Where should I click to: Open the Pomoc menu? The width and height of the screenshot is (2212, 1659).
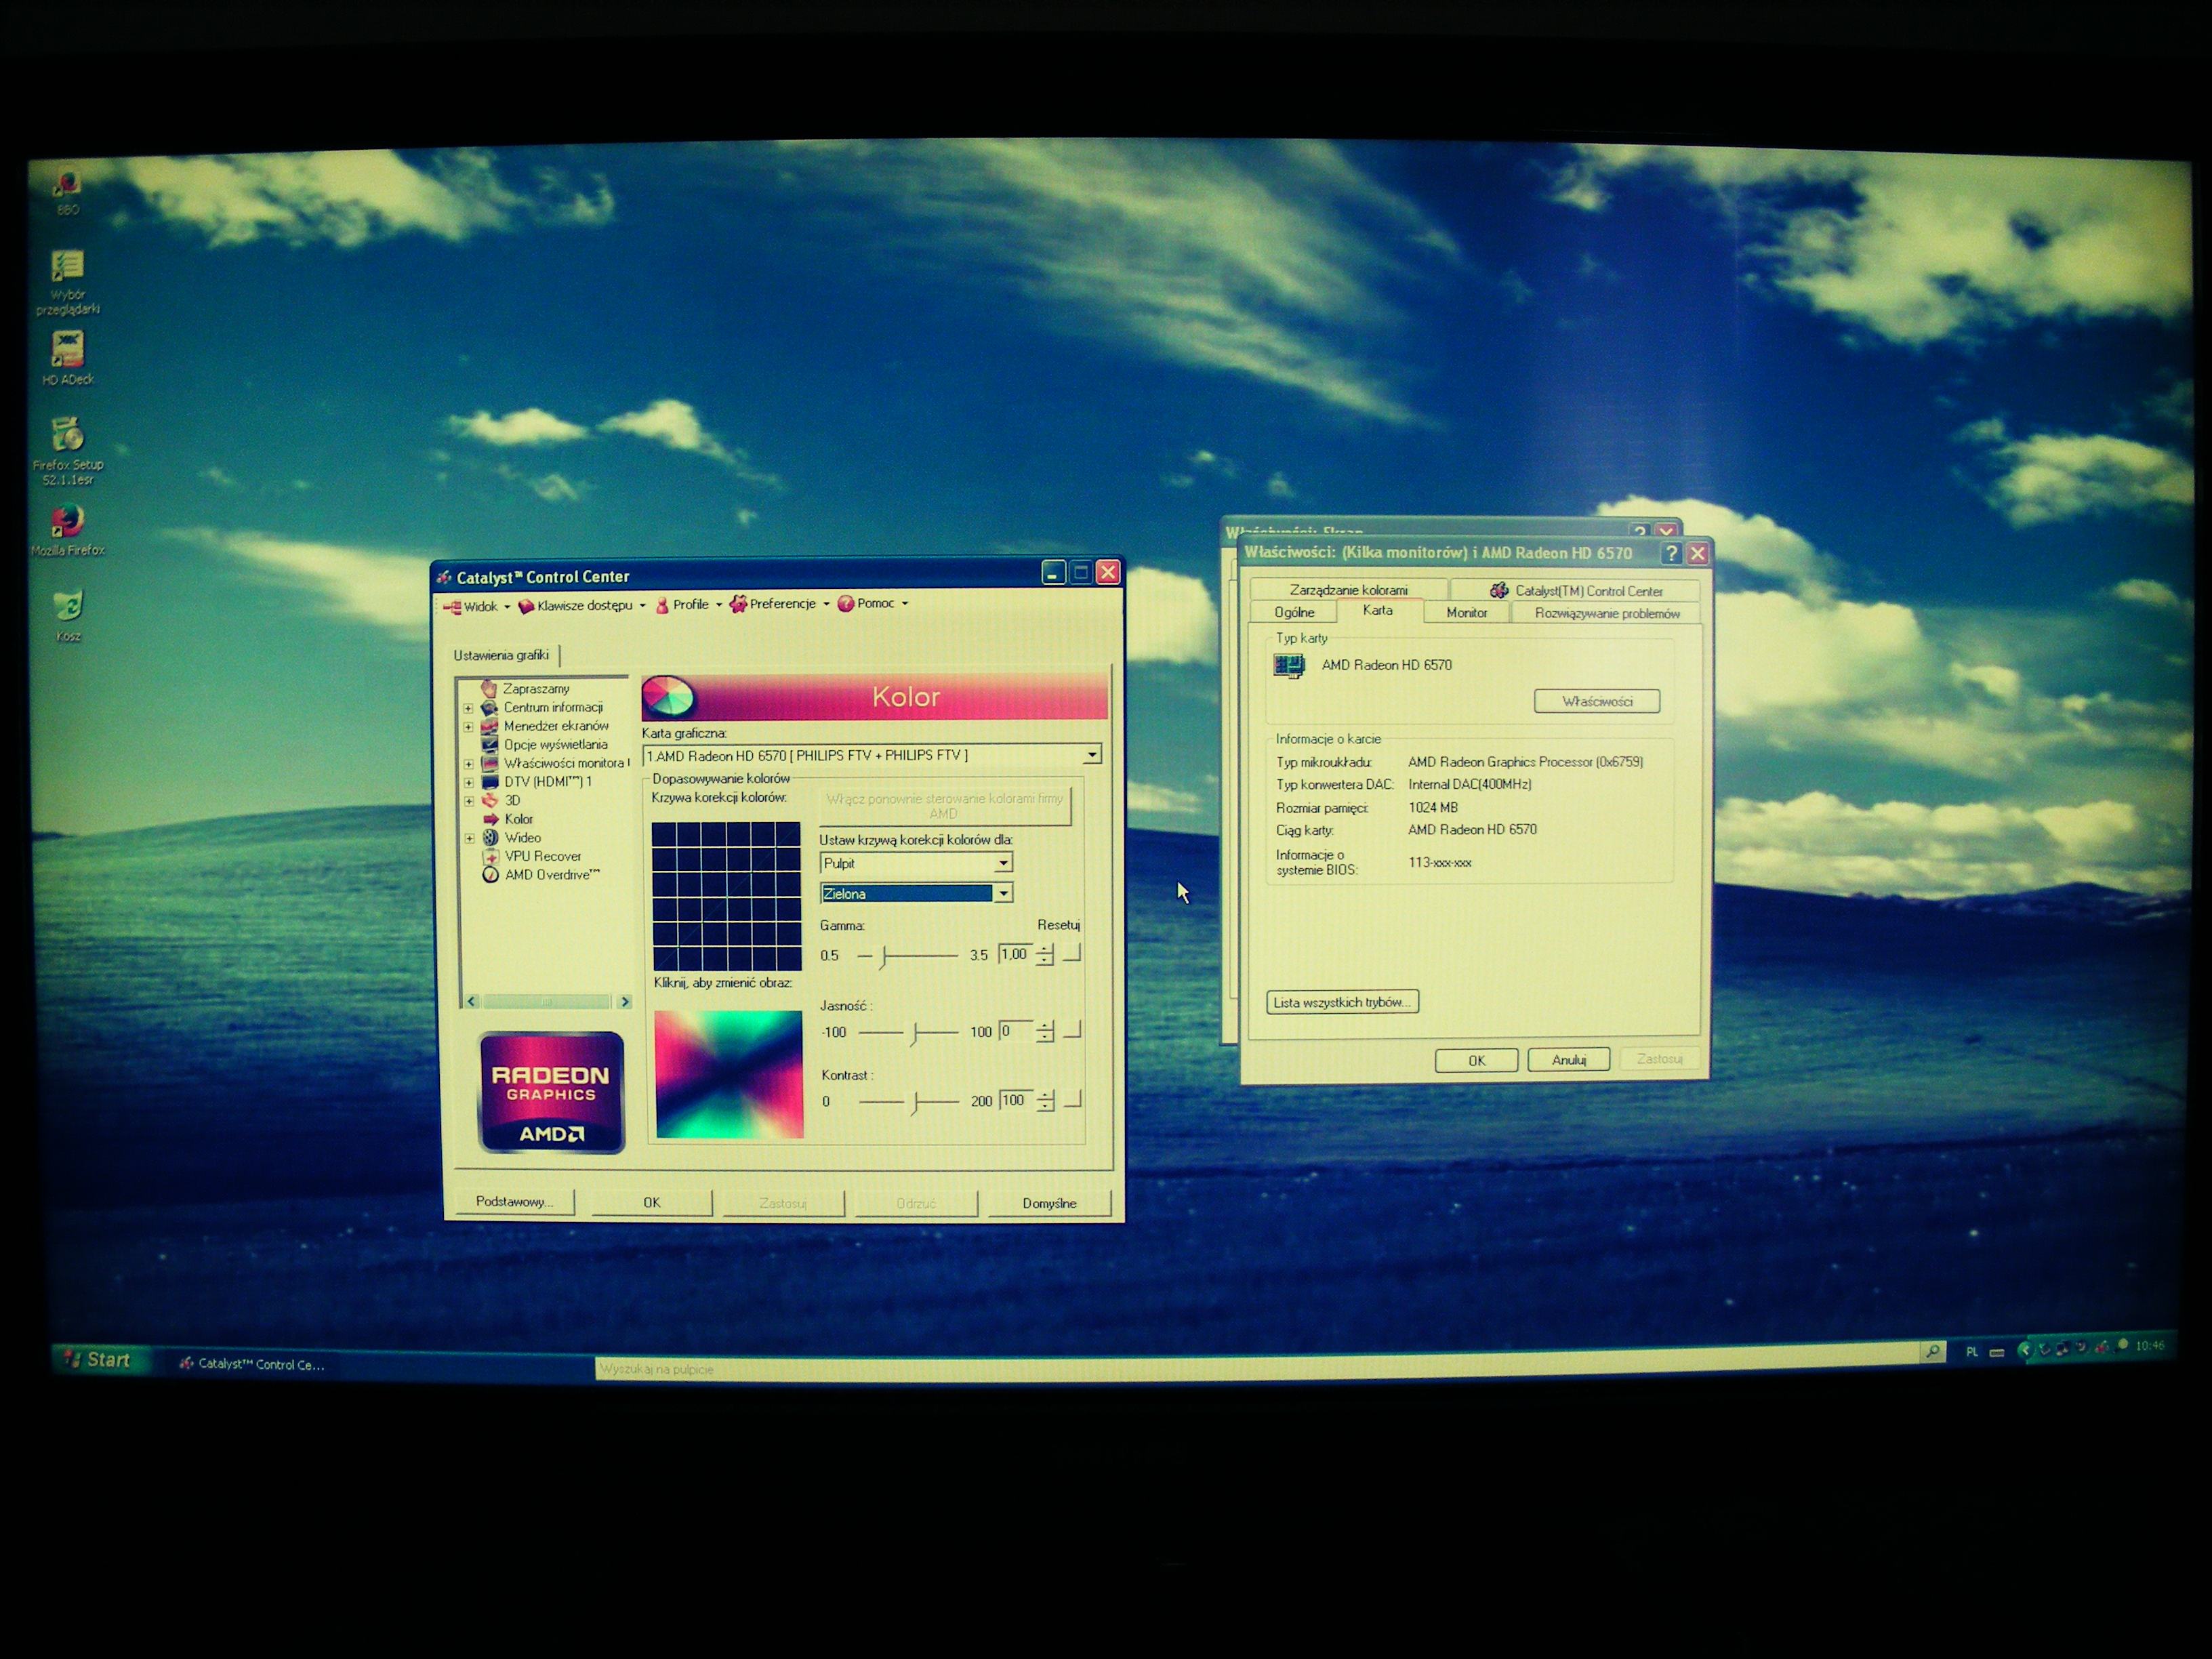tap(873, 603)
